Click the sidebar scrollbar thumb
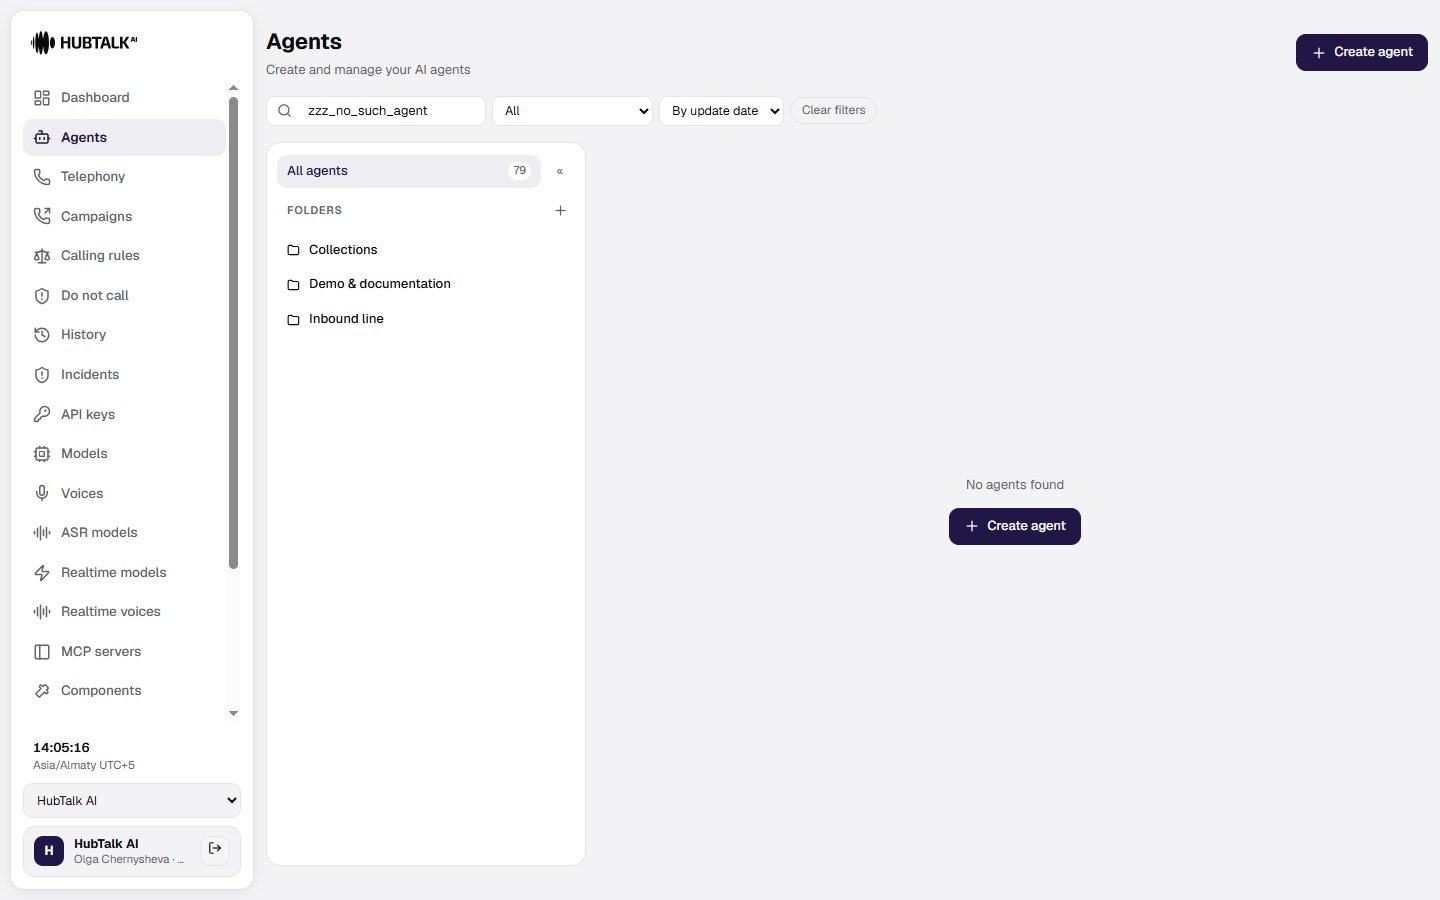Image resolution: width=1440 pixels, height=900 pixels. point(233,333)
